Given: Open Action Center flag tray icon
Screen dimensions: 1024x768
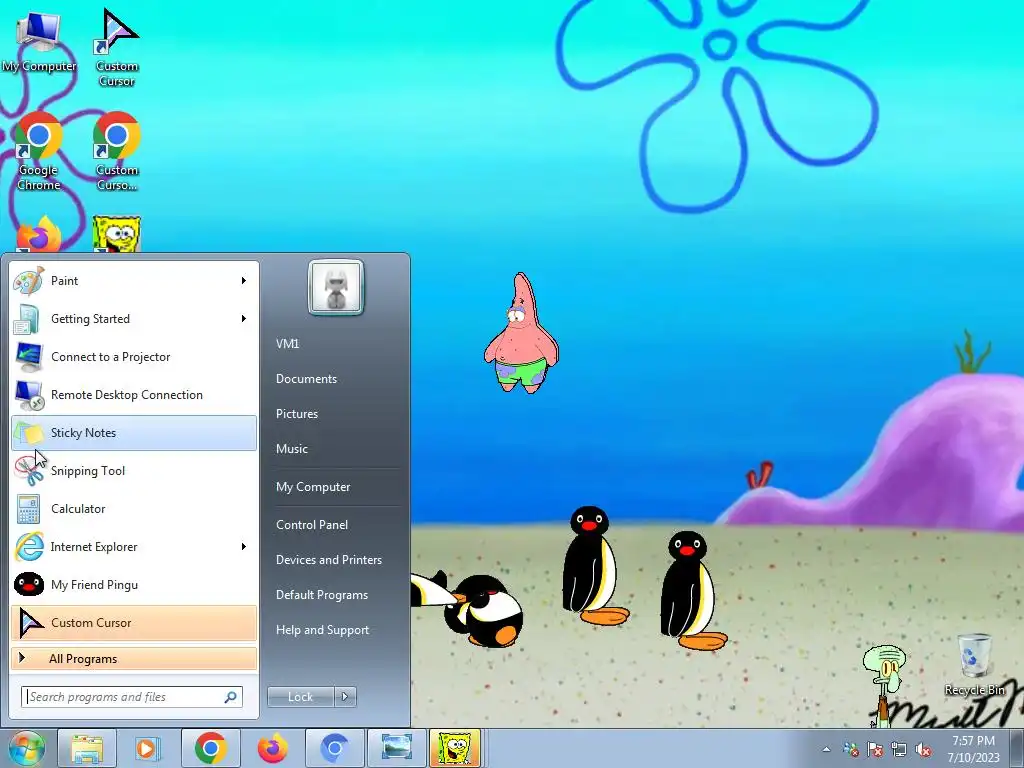Looking at the screenshot, I should (875, 749).
